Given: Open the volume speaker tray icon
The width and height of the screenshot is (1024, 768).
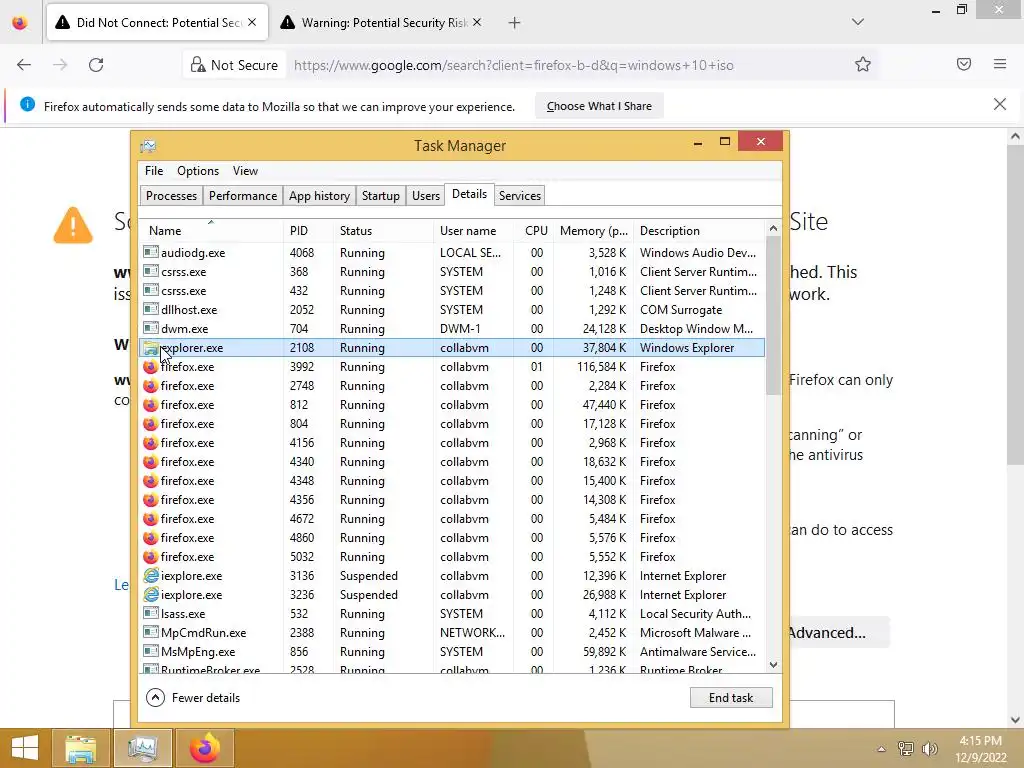Looking at the screenshot, I should [930, 749].
